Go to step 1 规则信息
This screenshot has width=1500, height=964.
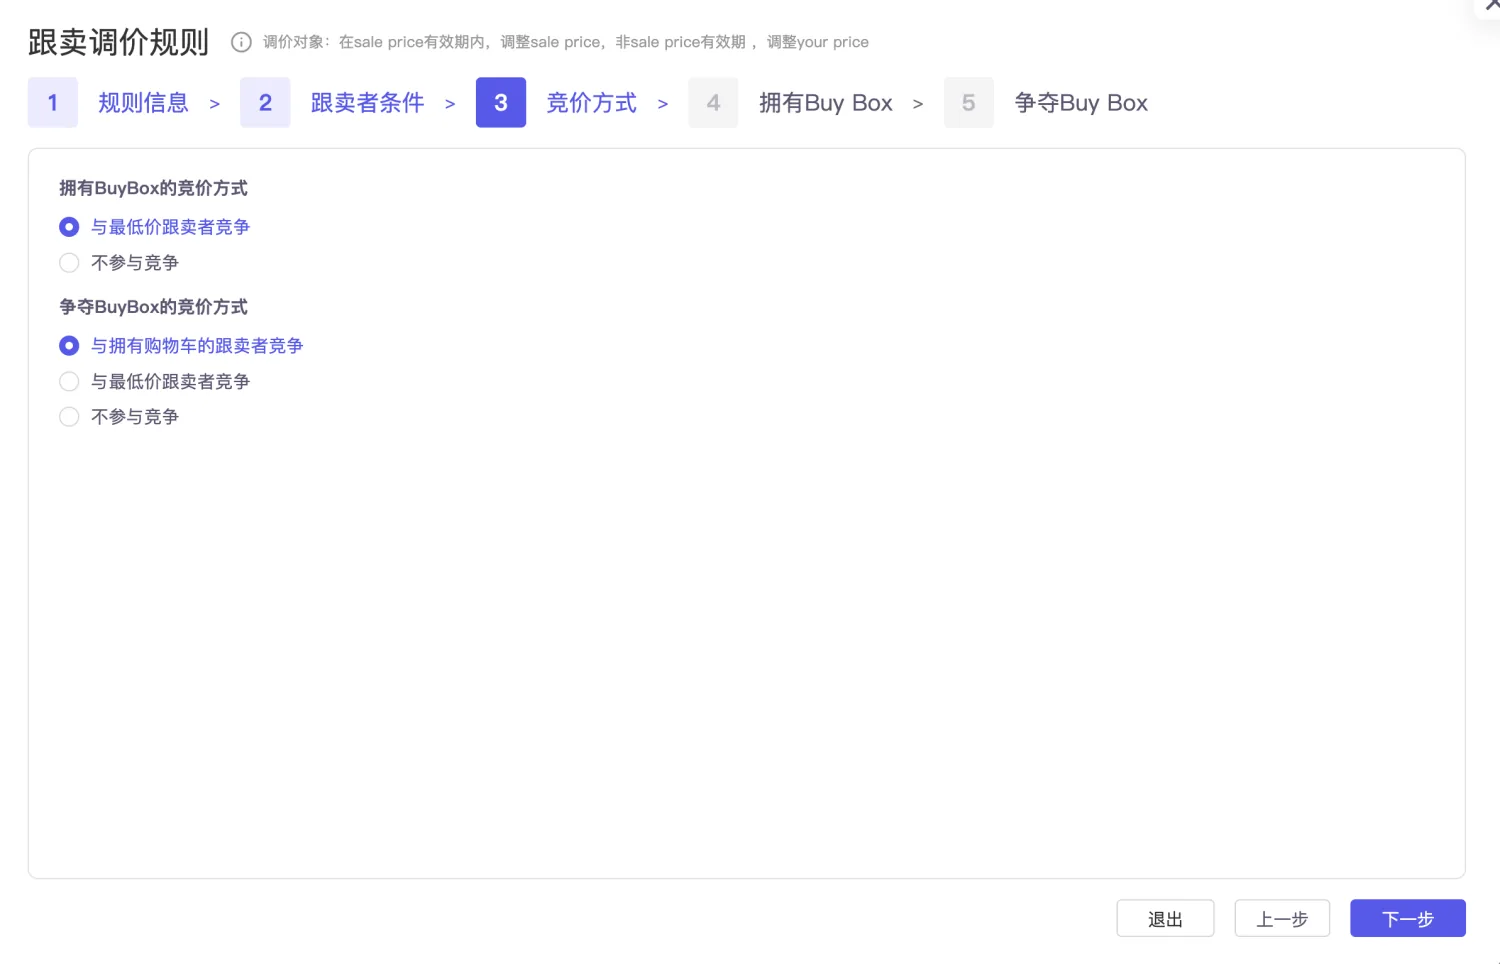click(x=109, y=102)
